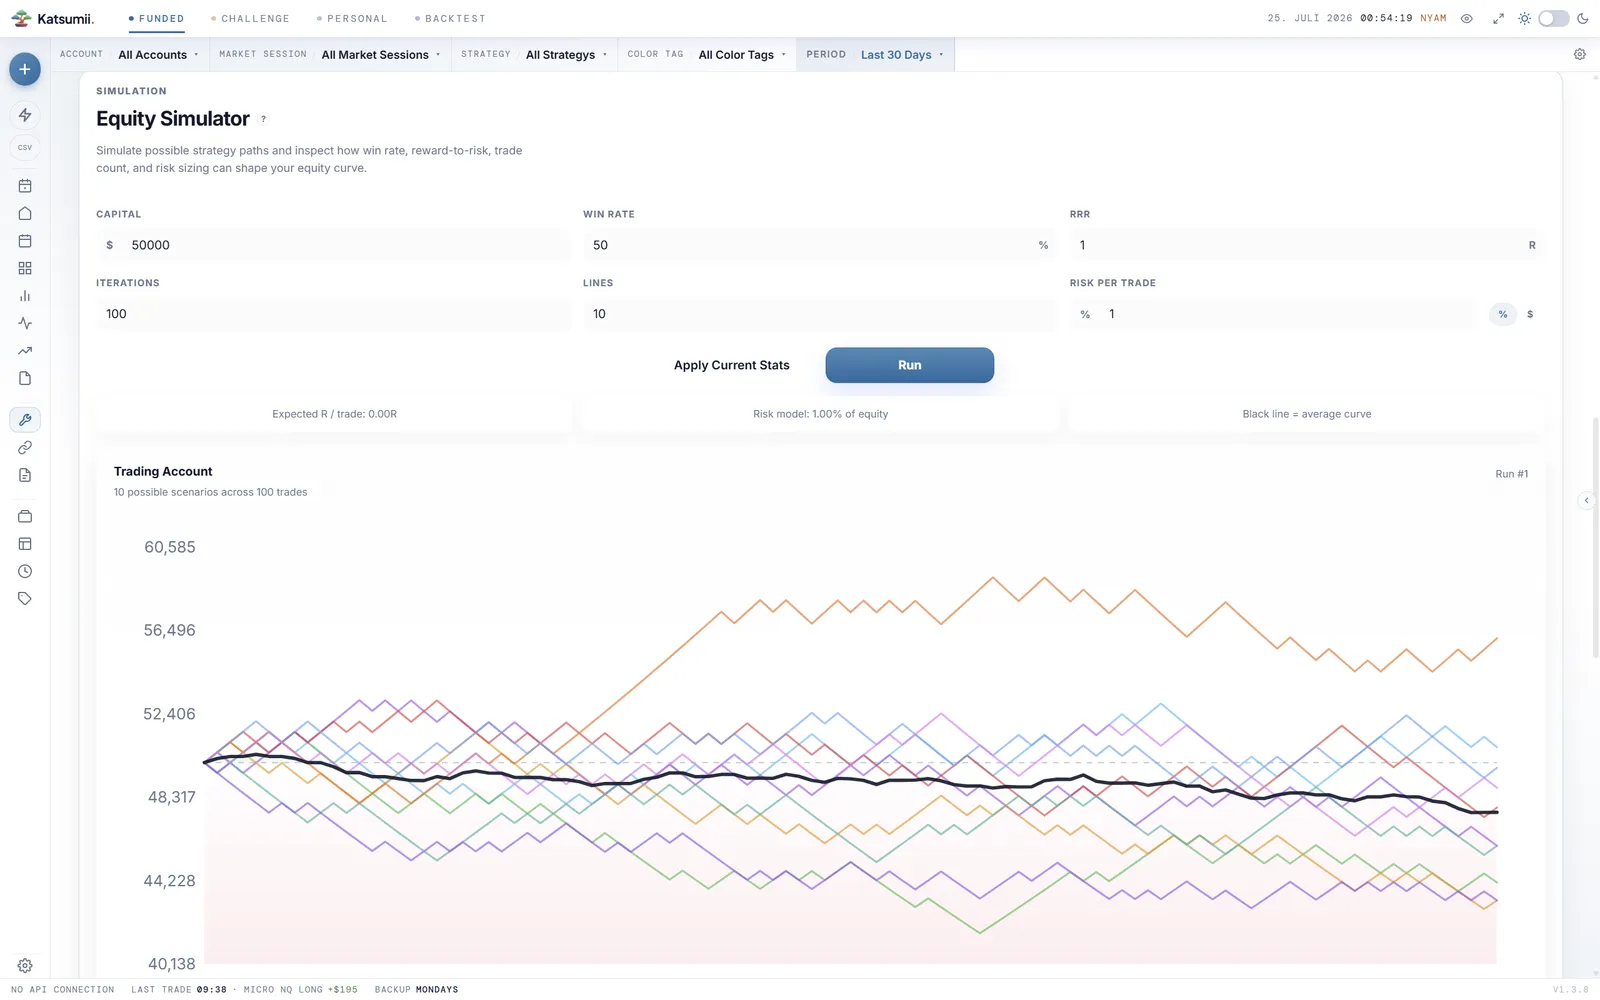The image size is (1600, 1000).
Task: Click the filter bar settings gear
Action: pyautogui.click(x=1580, y=54)
